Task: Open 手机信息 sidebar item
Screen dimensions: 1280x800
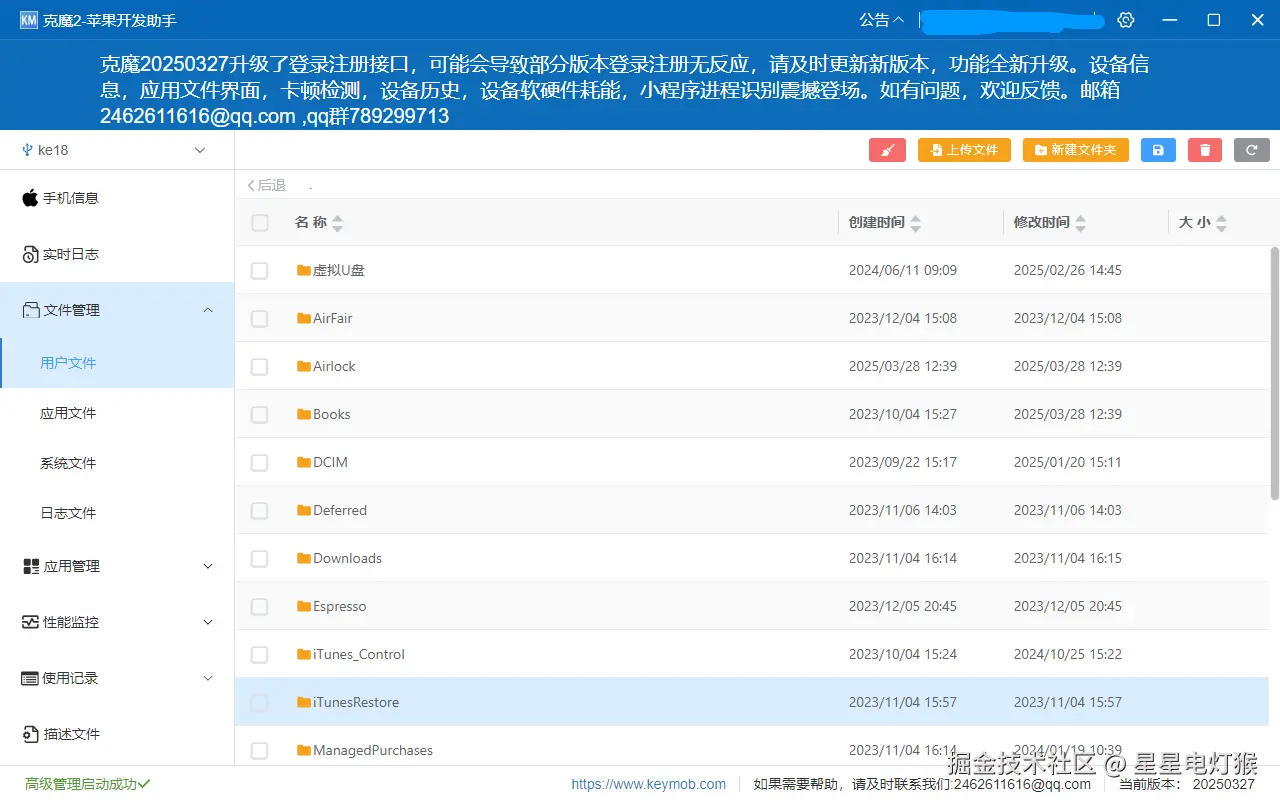Action: click(117, 198)
